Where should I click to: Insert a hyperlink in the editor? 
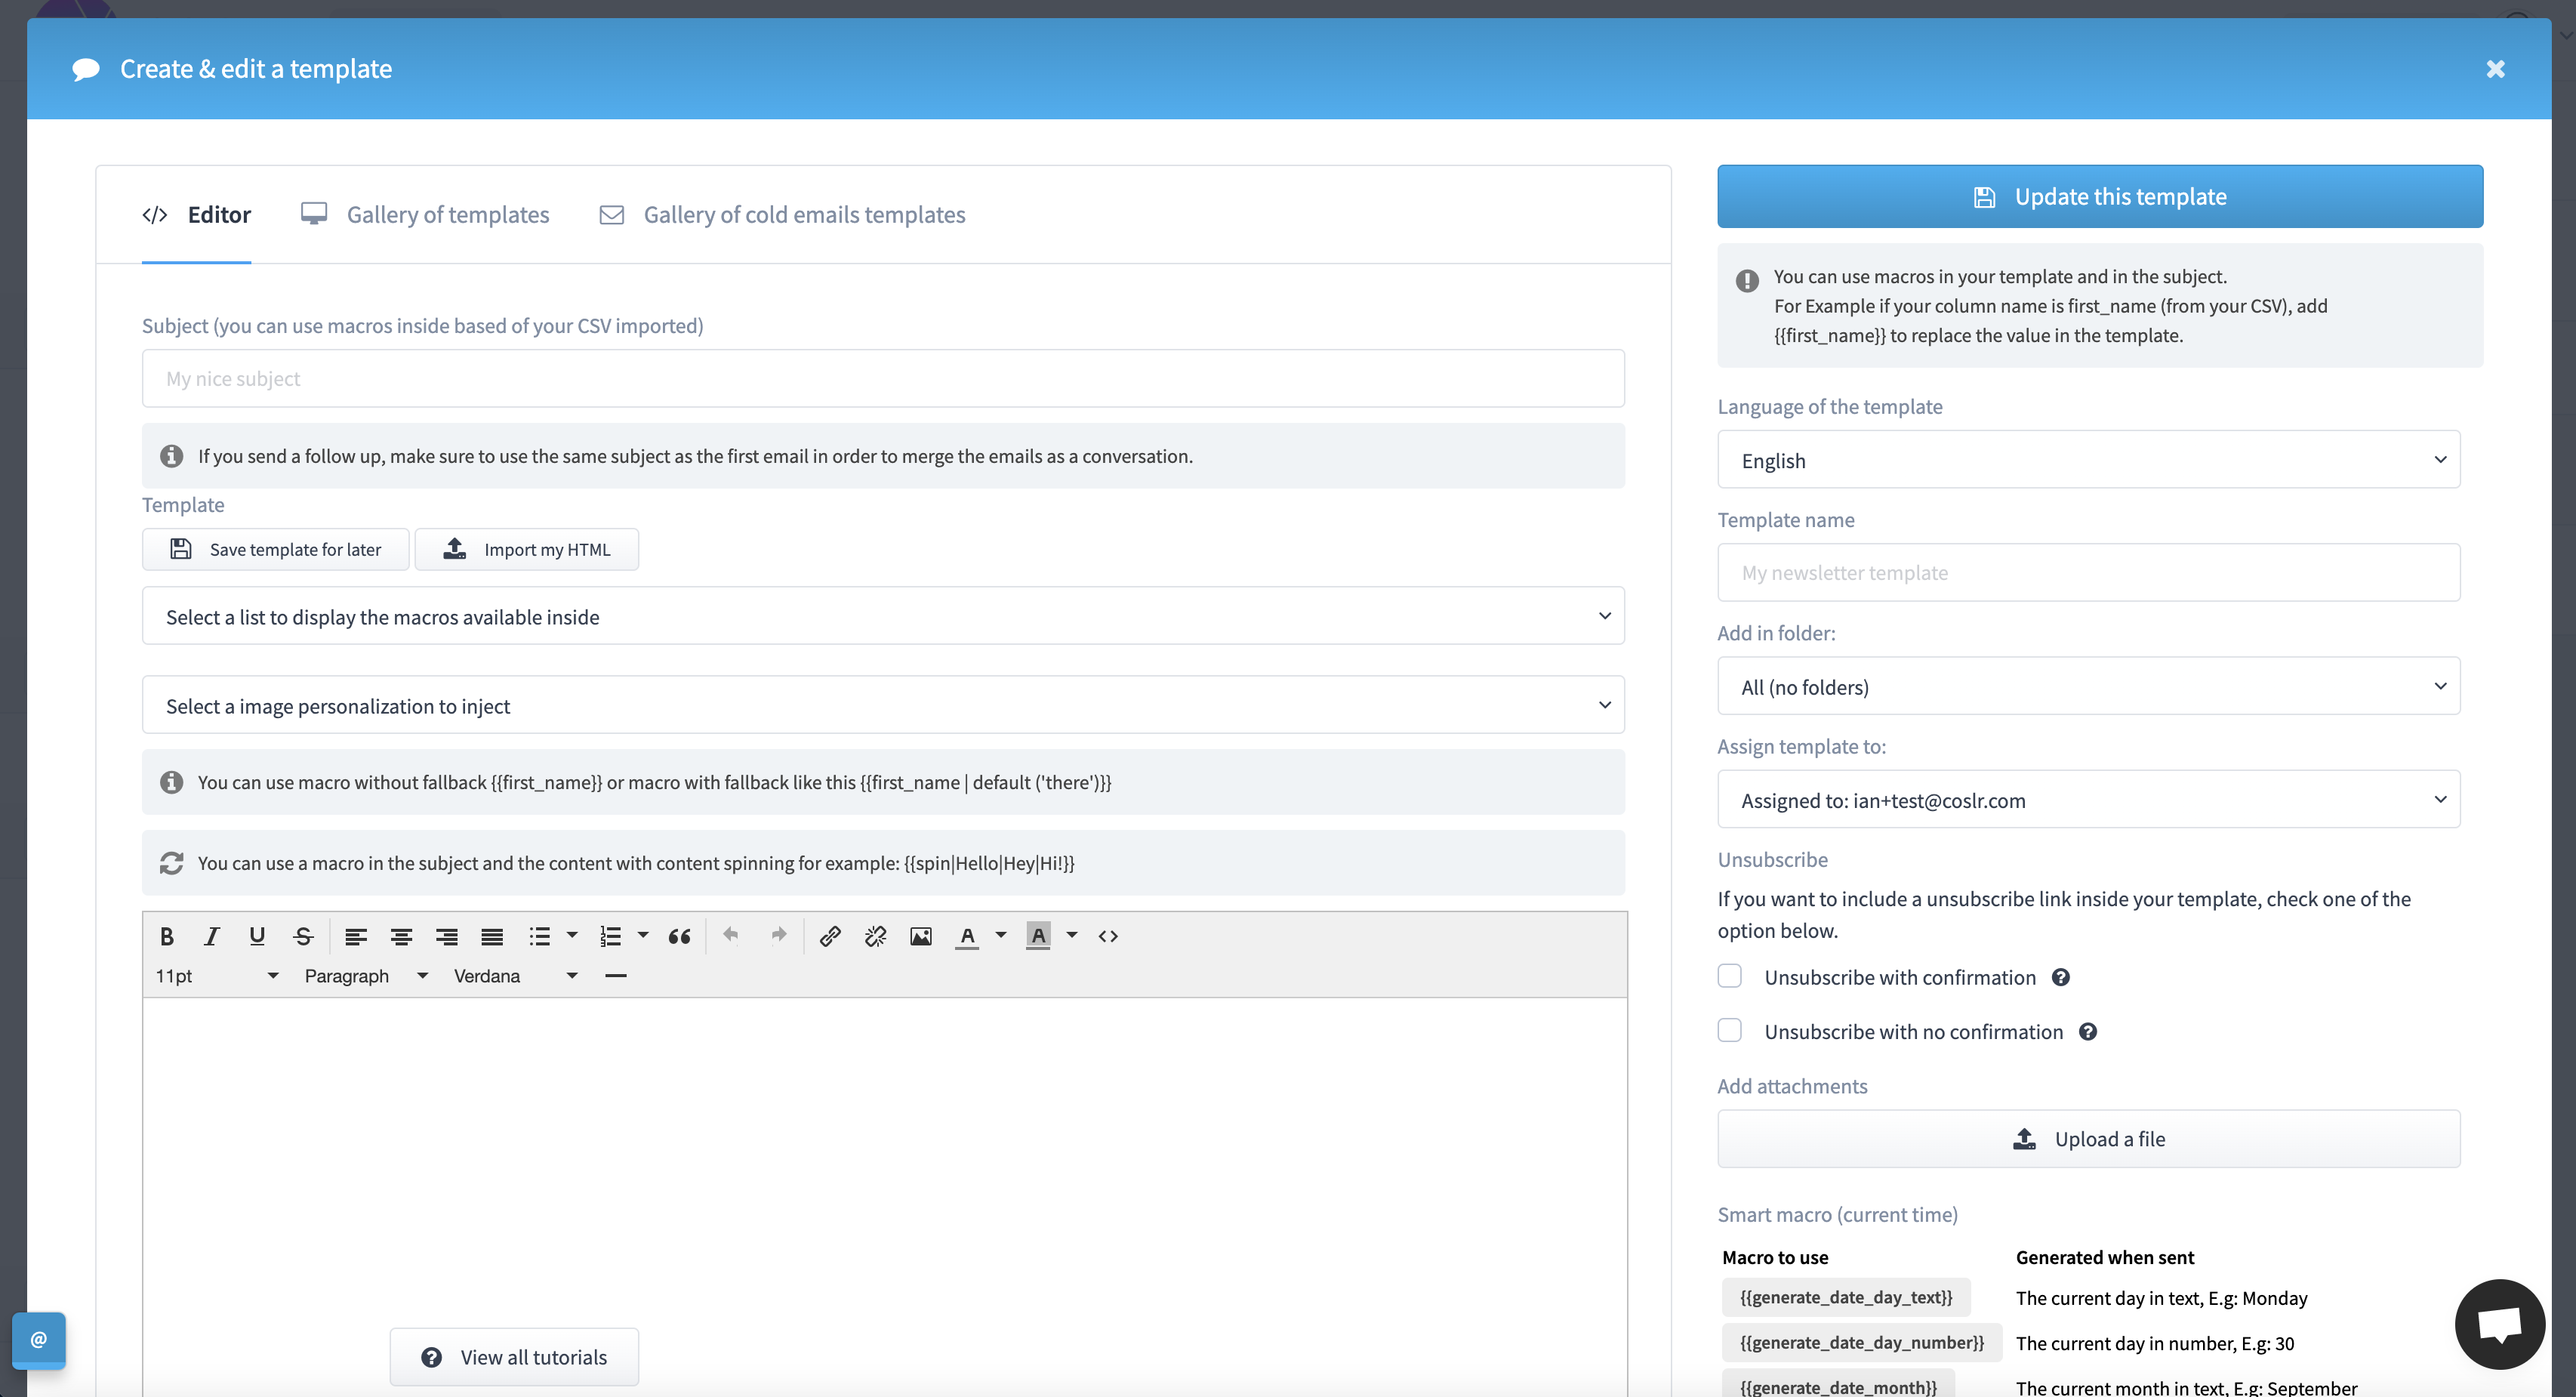(x=830, y=936)
